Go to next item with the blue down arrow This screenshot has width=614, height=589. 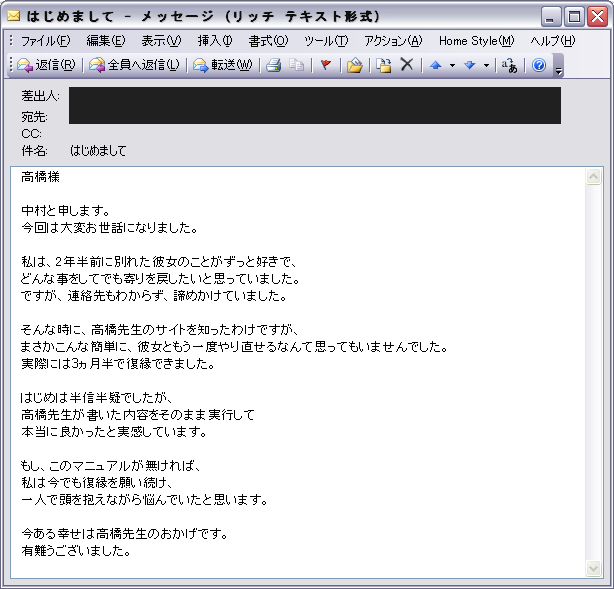click(x=470, y=65)
